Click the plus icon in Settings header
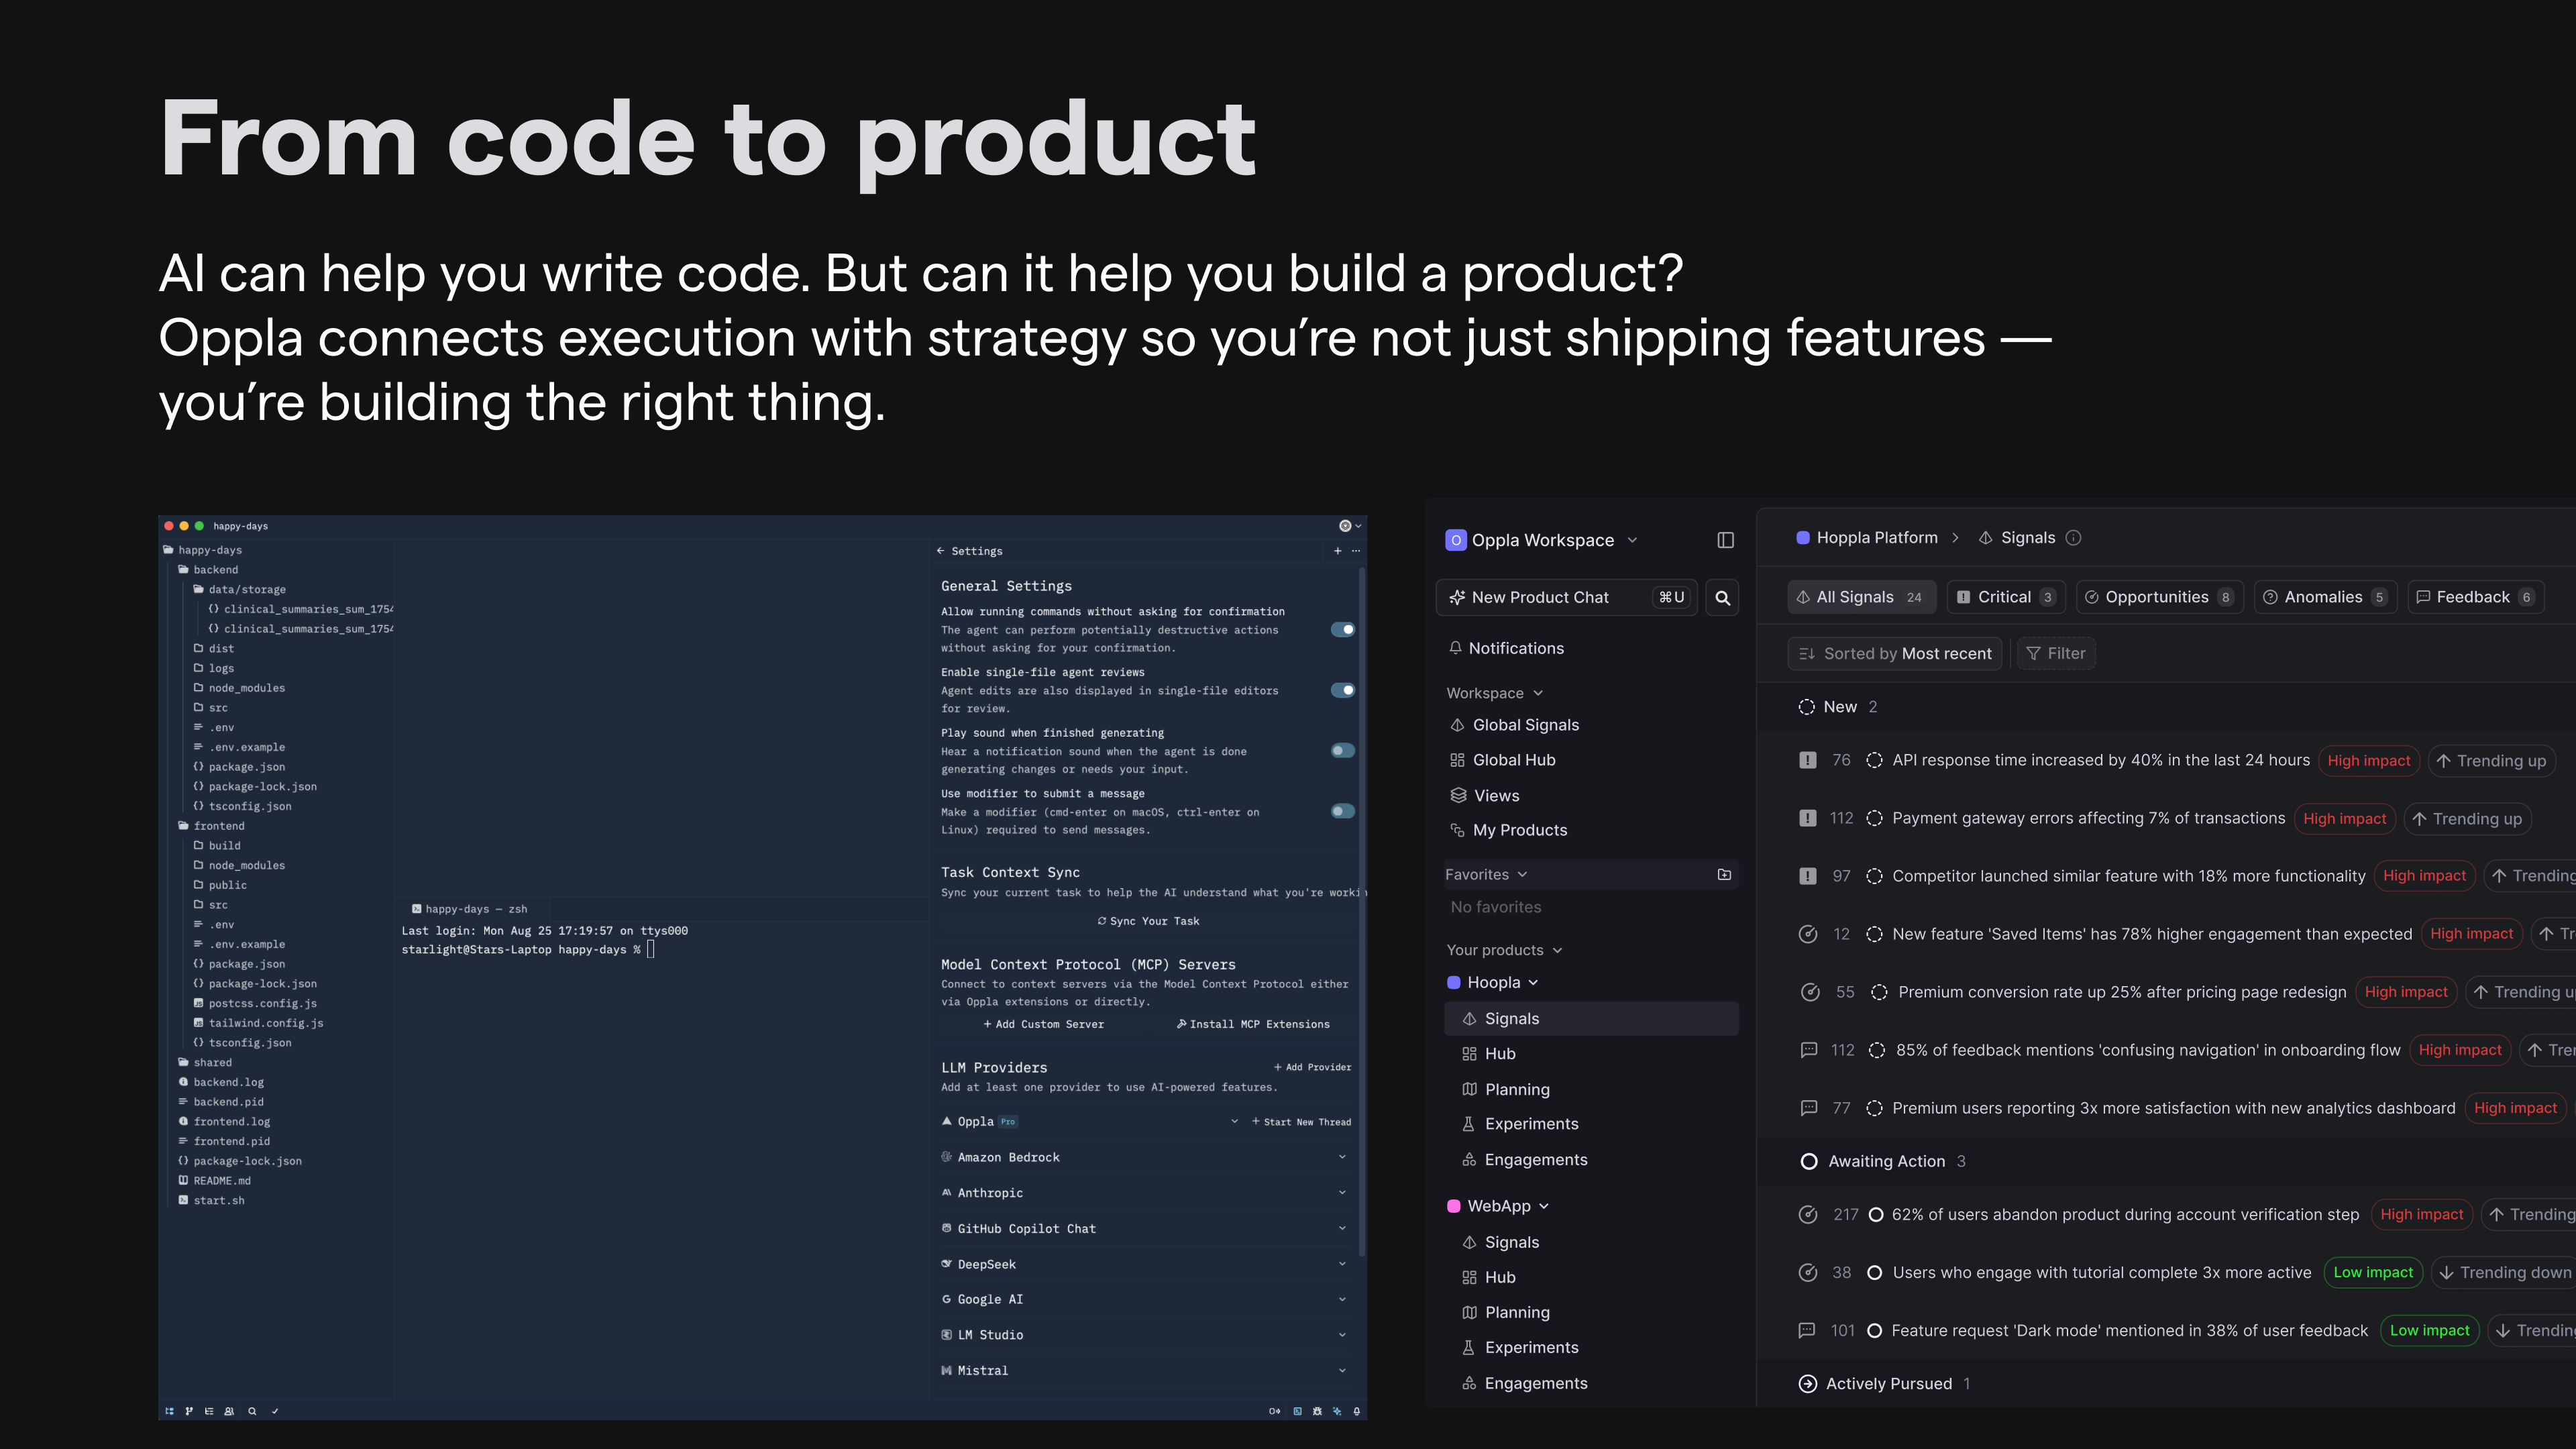Viewport: 2576px width, 1449px height. click(1337, 551)
